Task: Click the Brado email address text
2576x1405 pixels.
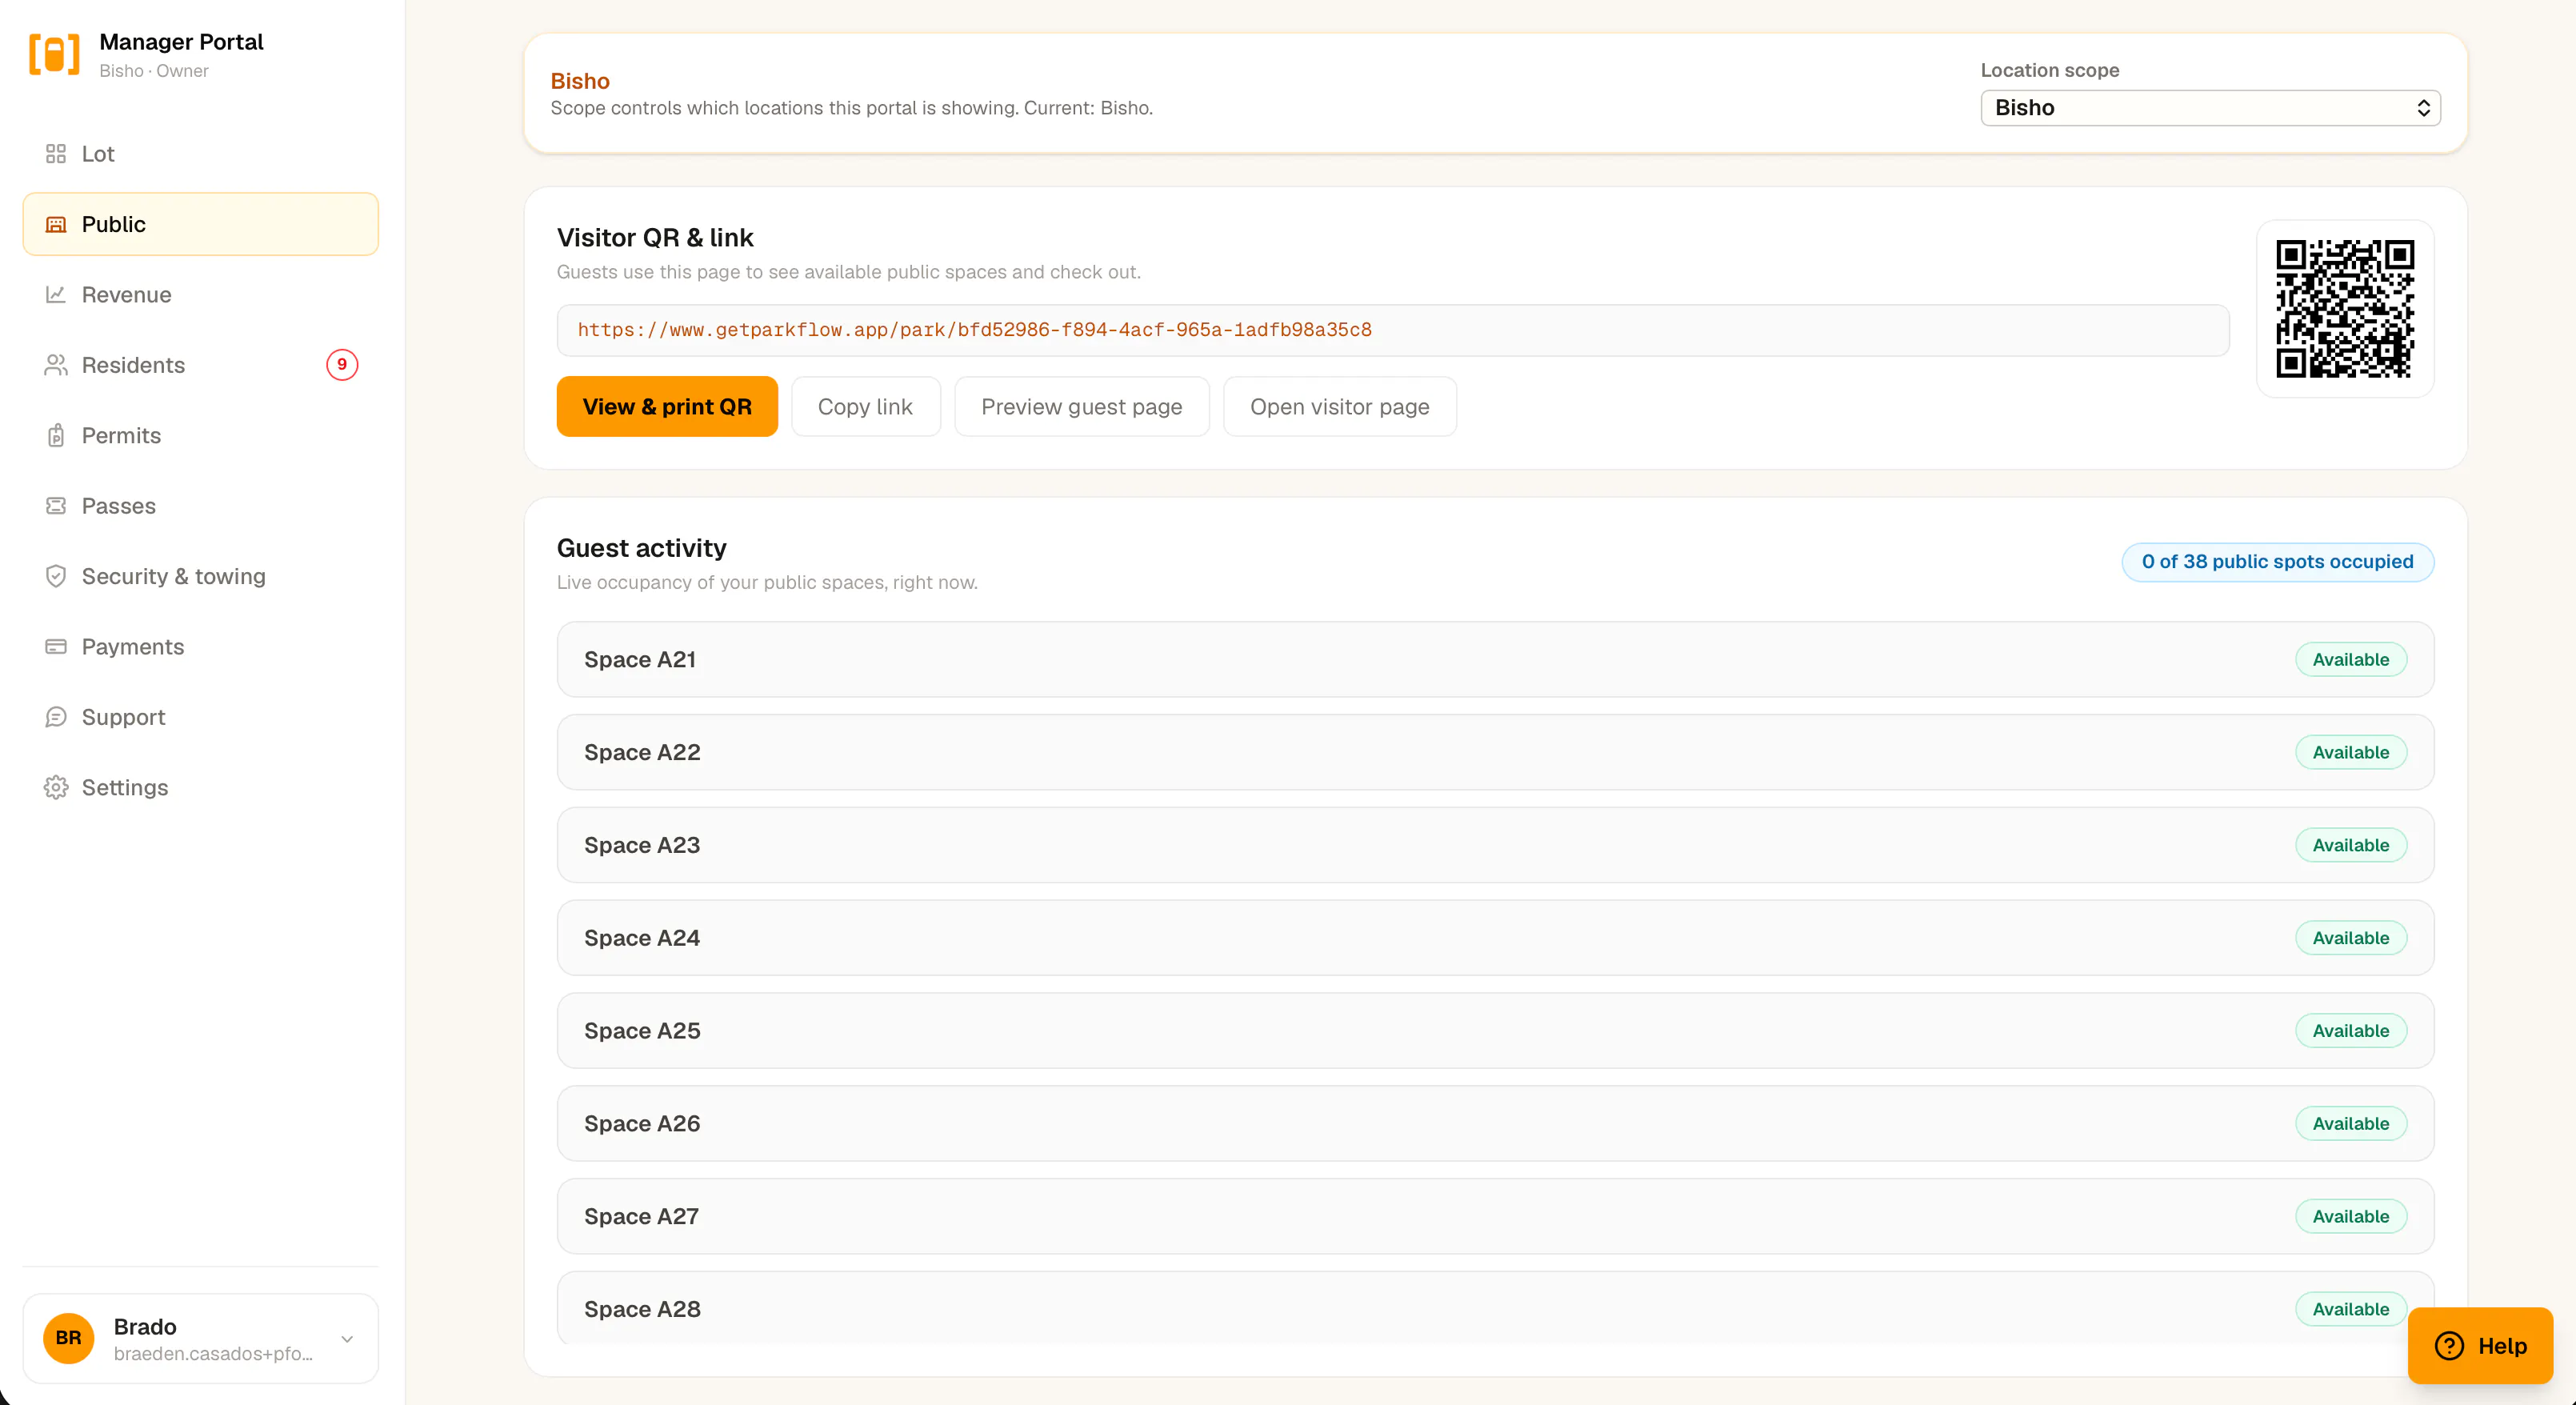Action: click(x=213, y=1354)
